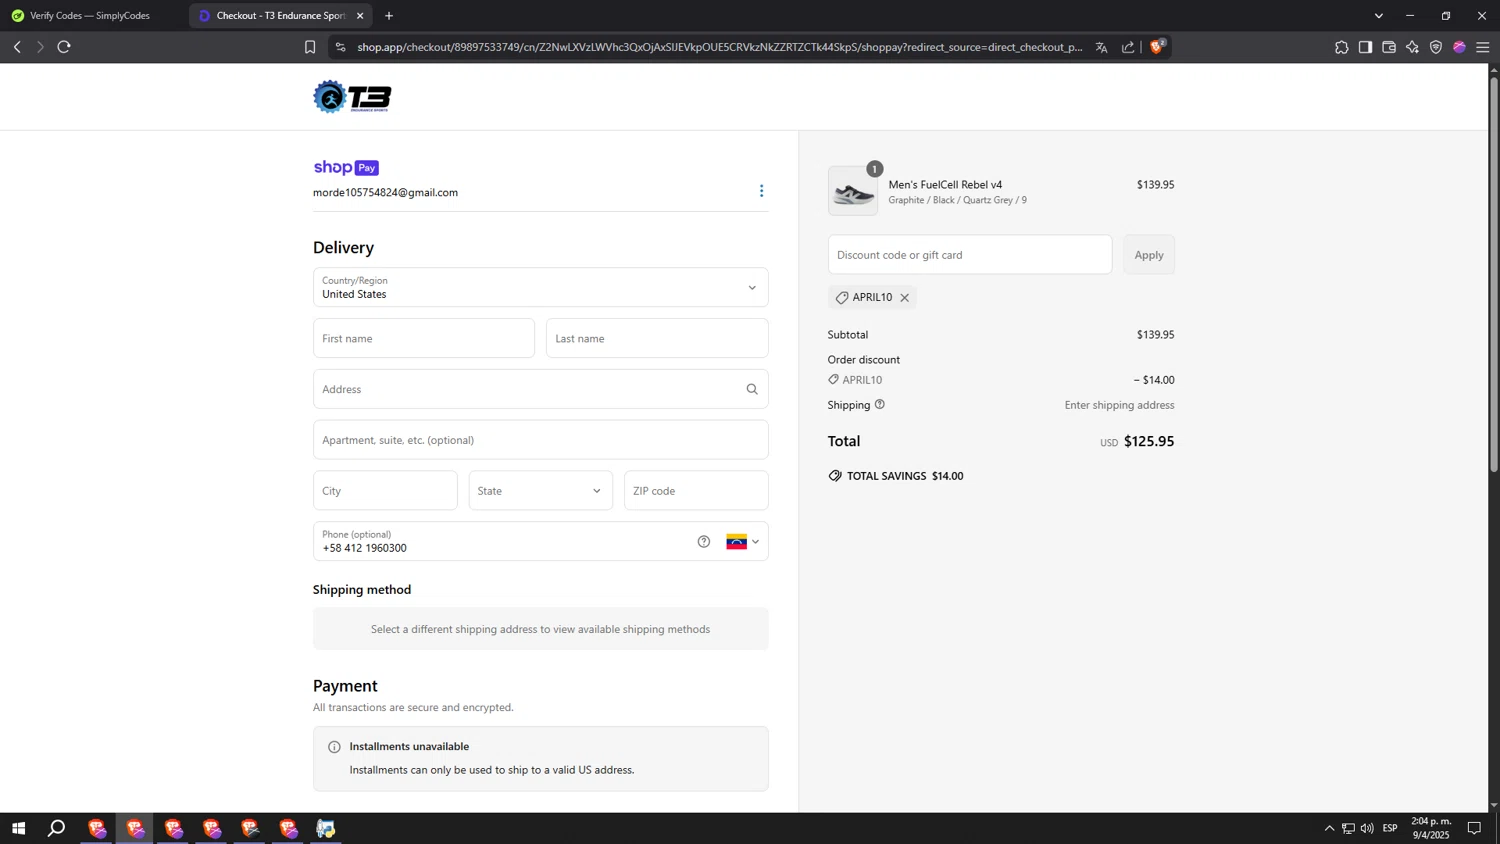Click the phone number help icon
The height and width of the screenshot is (844, 1500).
[704, 542]
